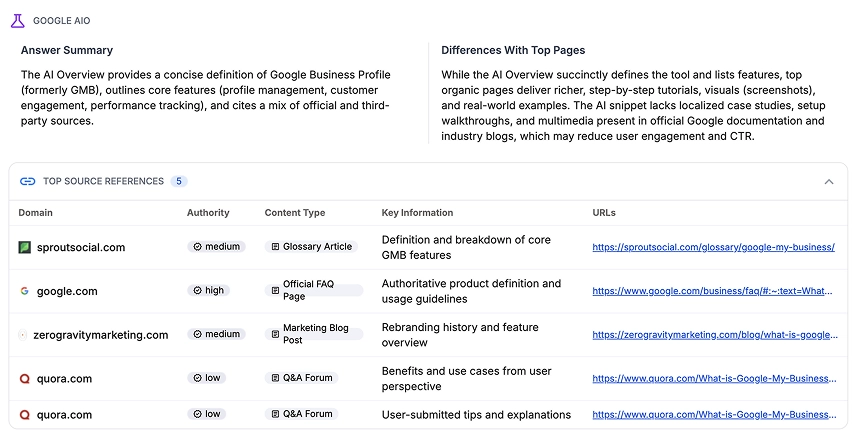This screenshot has width=856, height=440.
Task: Click the Official FAQ Page badge
Action: click(314, 290)
